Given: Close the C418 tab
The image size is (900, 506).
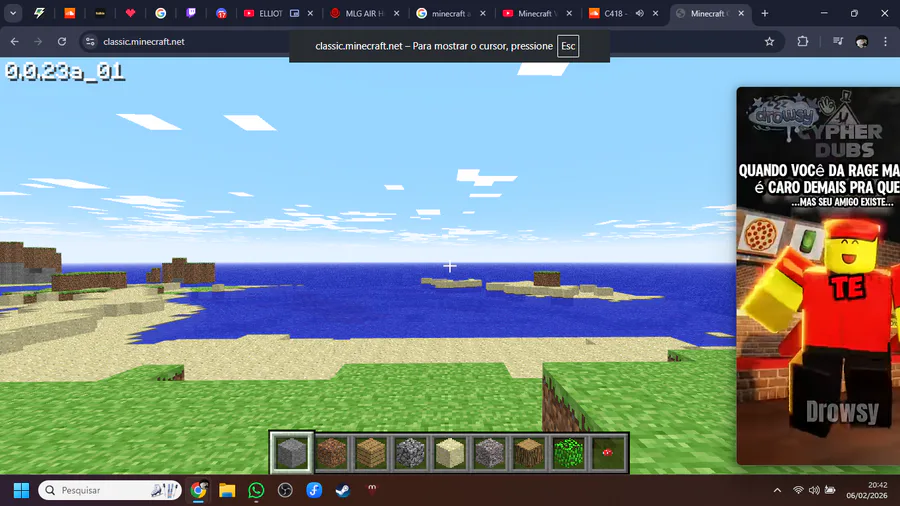Looking at the screenshot, I should (655, 13).
